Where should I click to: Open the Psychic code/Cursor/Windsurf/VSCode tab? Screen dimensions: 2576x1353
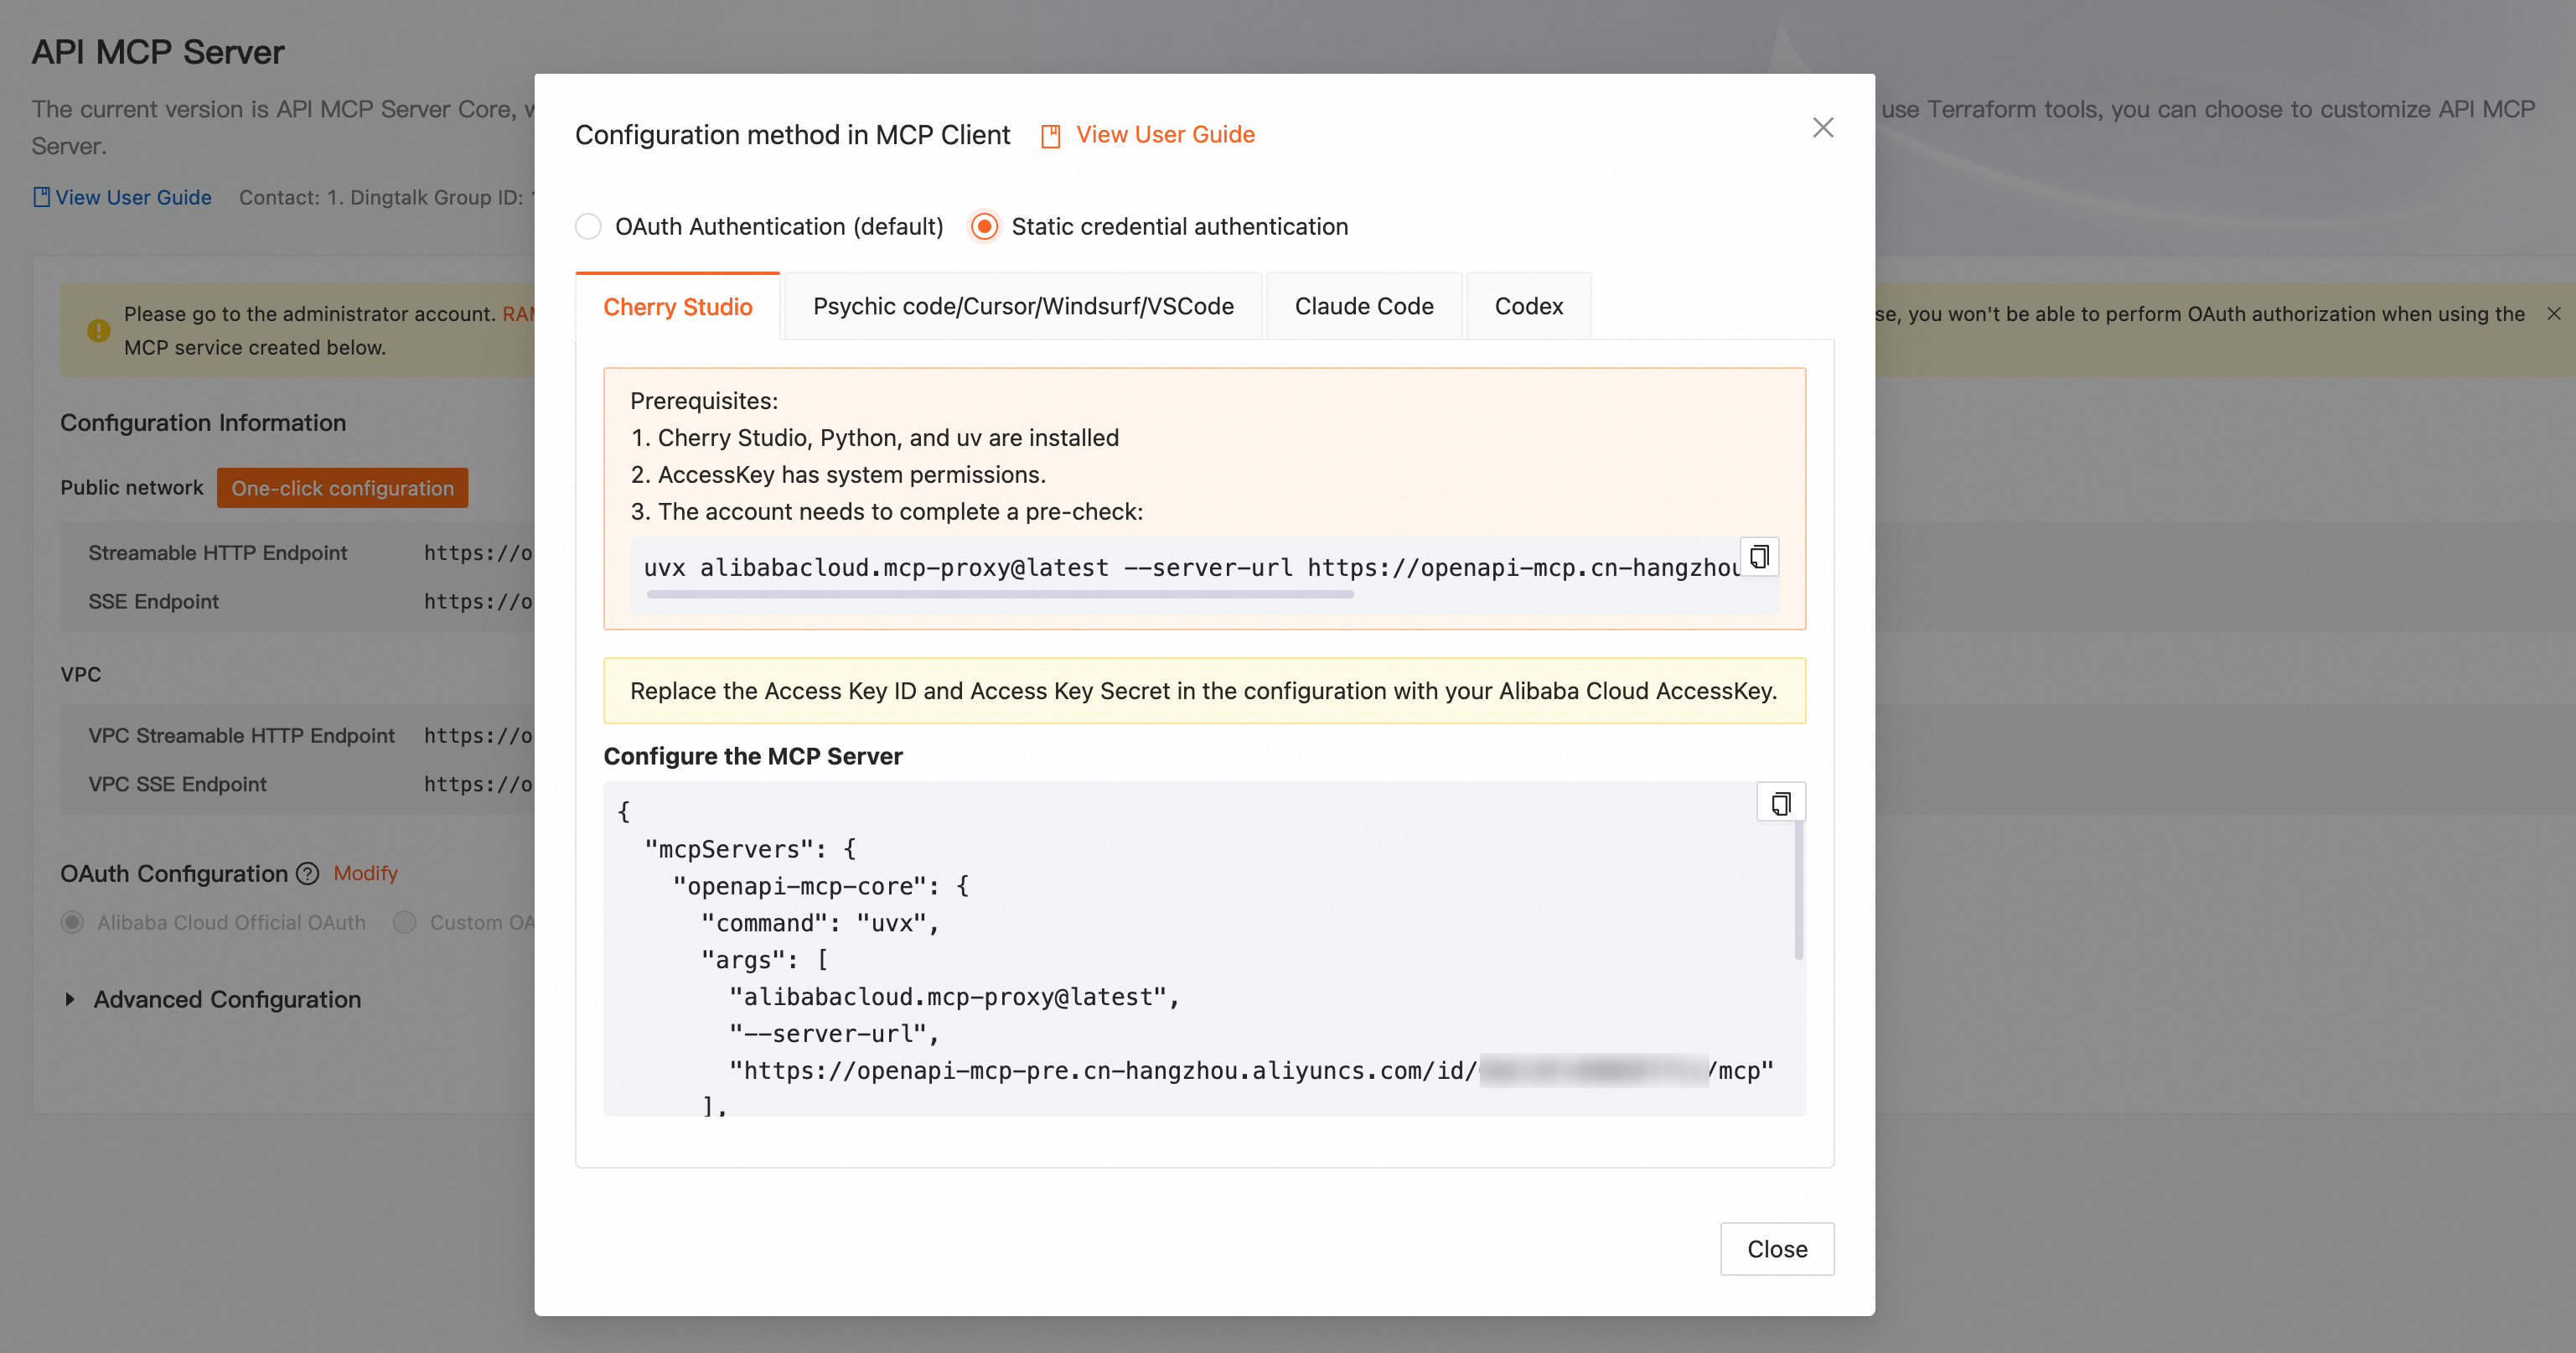coord(1023,306)
